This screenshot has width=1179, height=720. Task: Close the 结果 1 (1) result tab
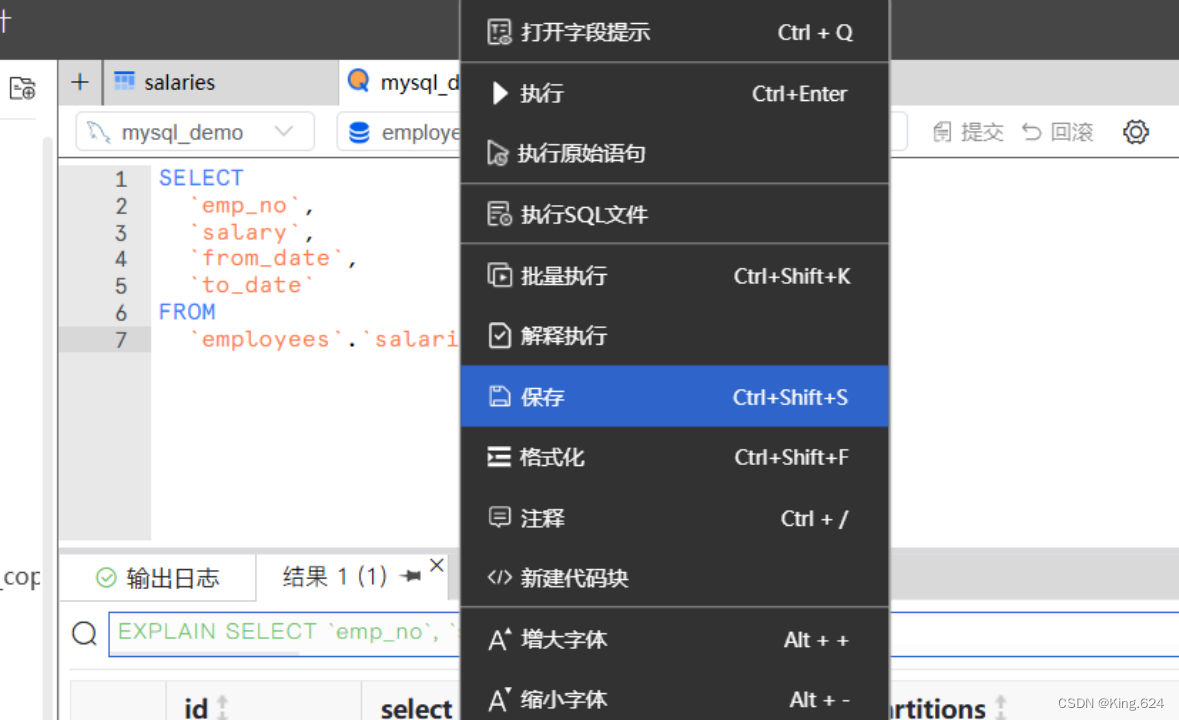pos(437,565)
